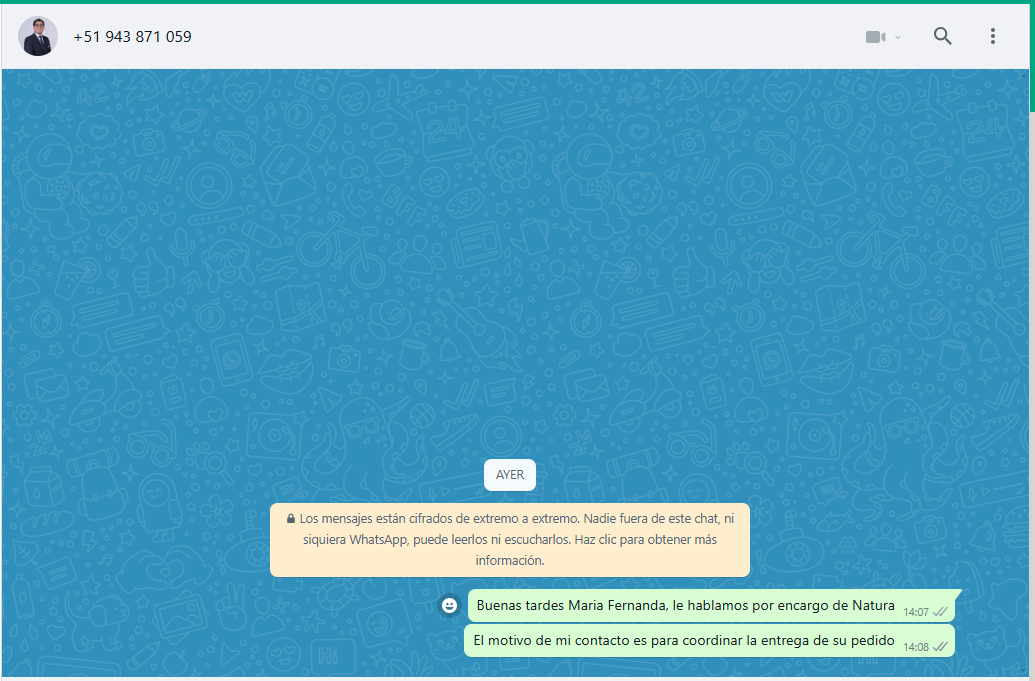The width and height of the screenshot is (1035, 681).
Task: Click the lock icon in encryption notice
Action: (290, 519)
